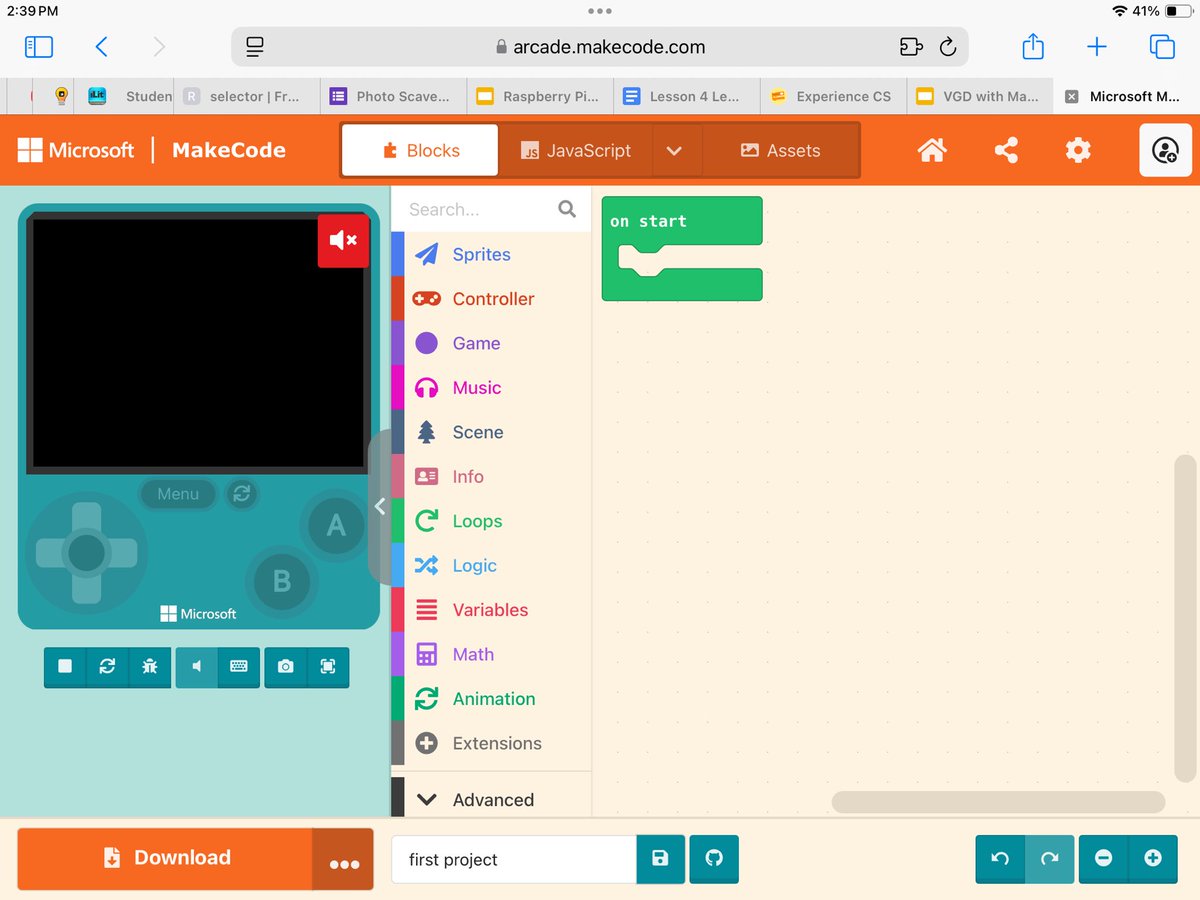Open the language dropdown next to JavaScript
The image size is (1200, 900).
(x=675, y=151)
